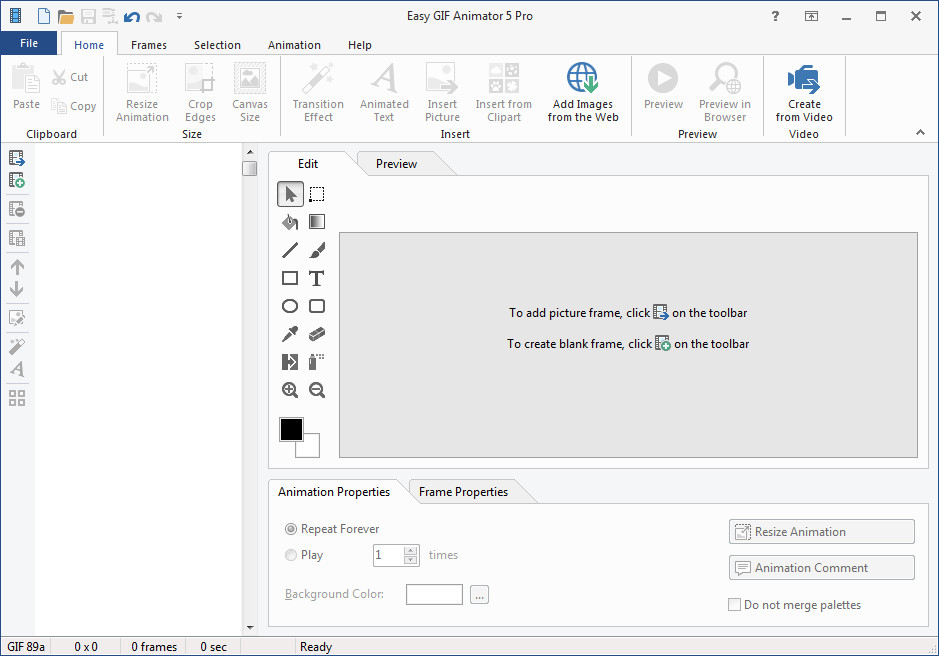Increase play times with up stepper
This screenshot has height=656, width=939.
(x=410, y=551)
